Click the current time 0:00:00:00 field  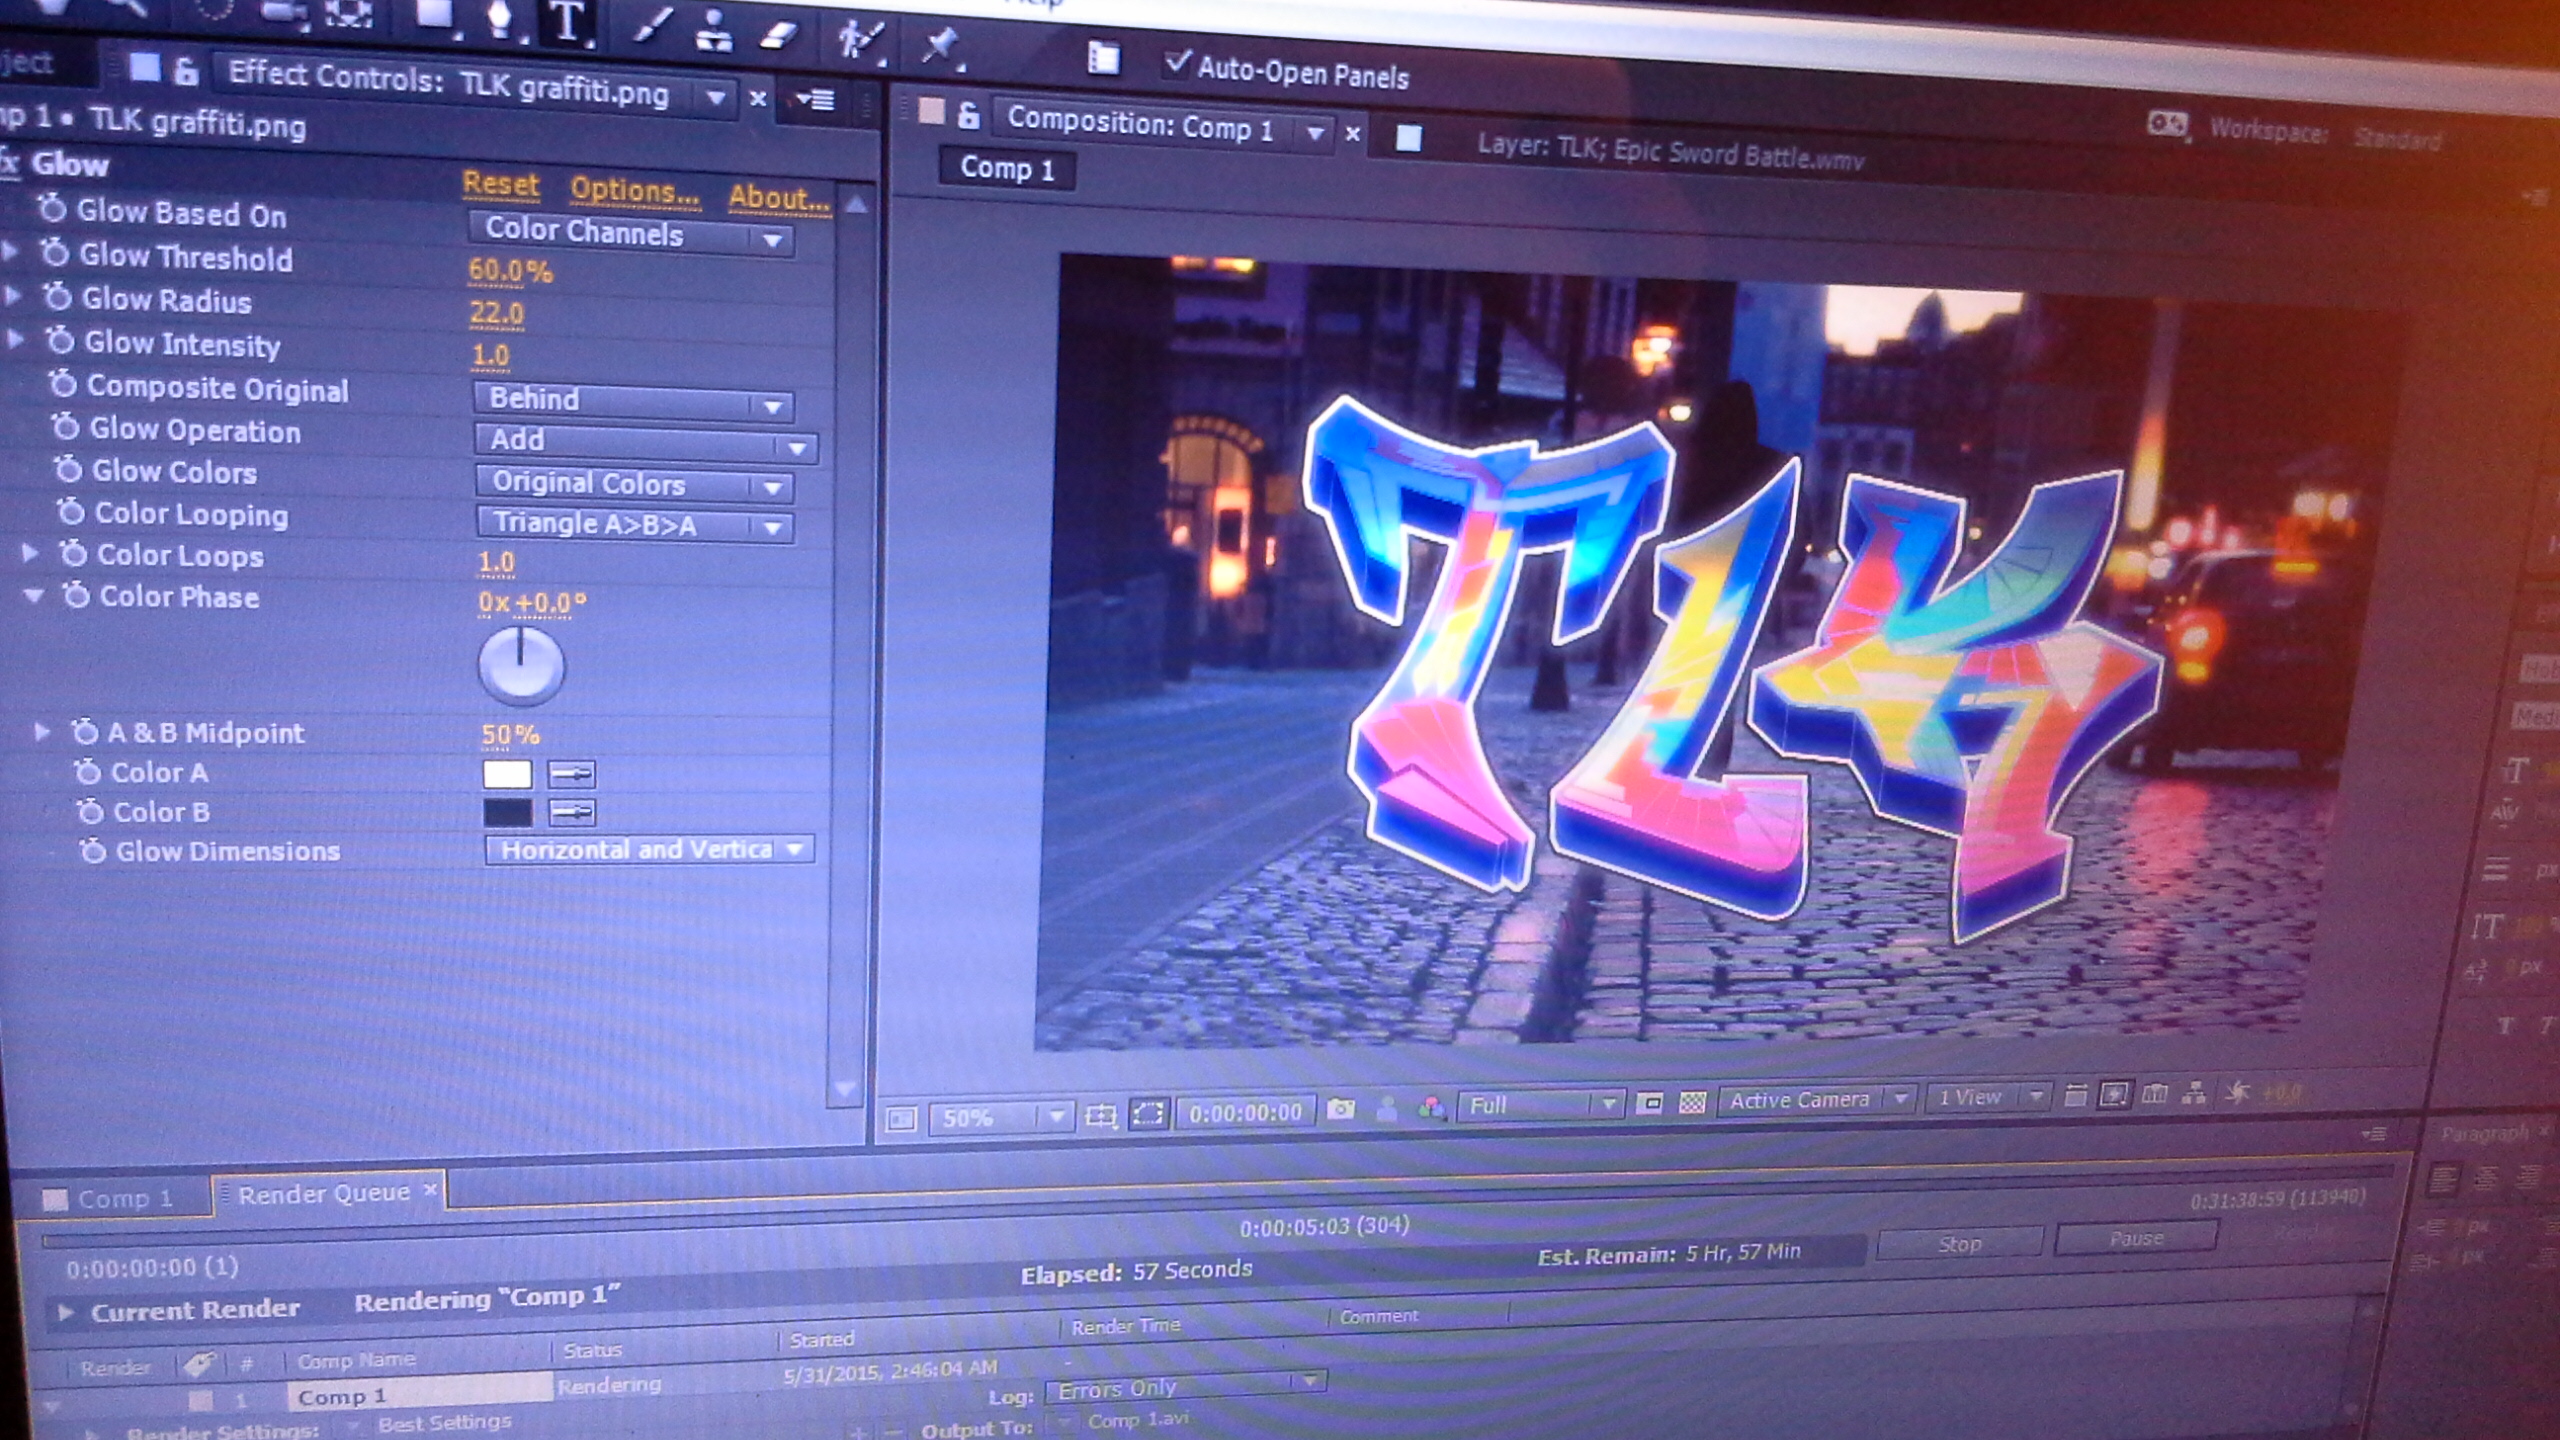pyautogui.click(x=1245, y=1112)
